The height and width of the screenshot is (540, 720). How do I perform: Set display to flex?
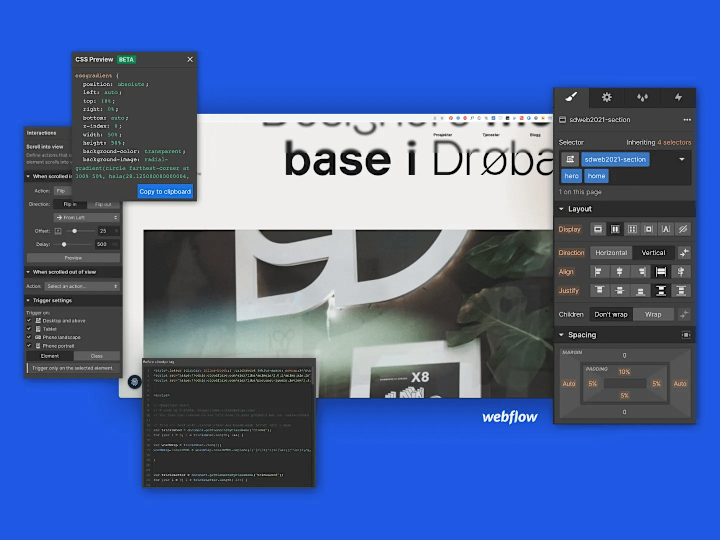coord(615,229)
